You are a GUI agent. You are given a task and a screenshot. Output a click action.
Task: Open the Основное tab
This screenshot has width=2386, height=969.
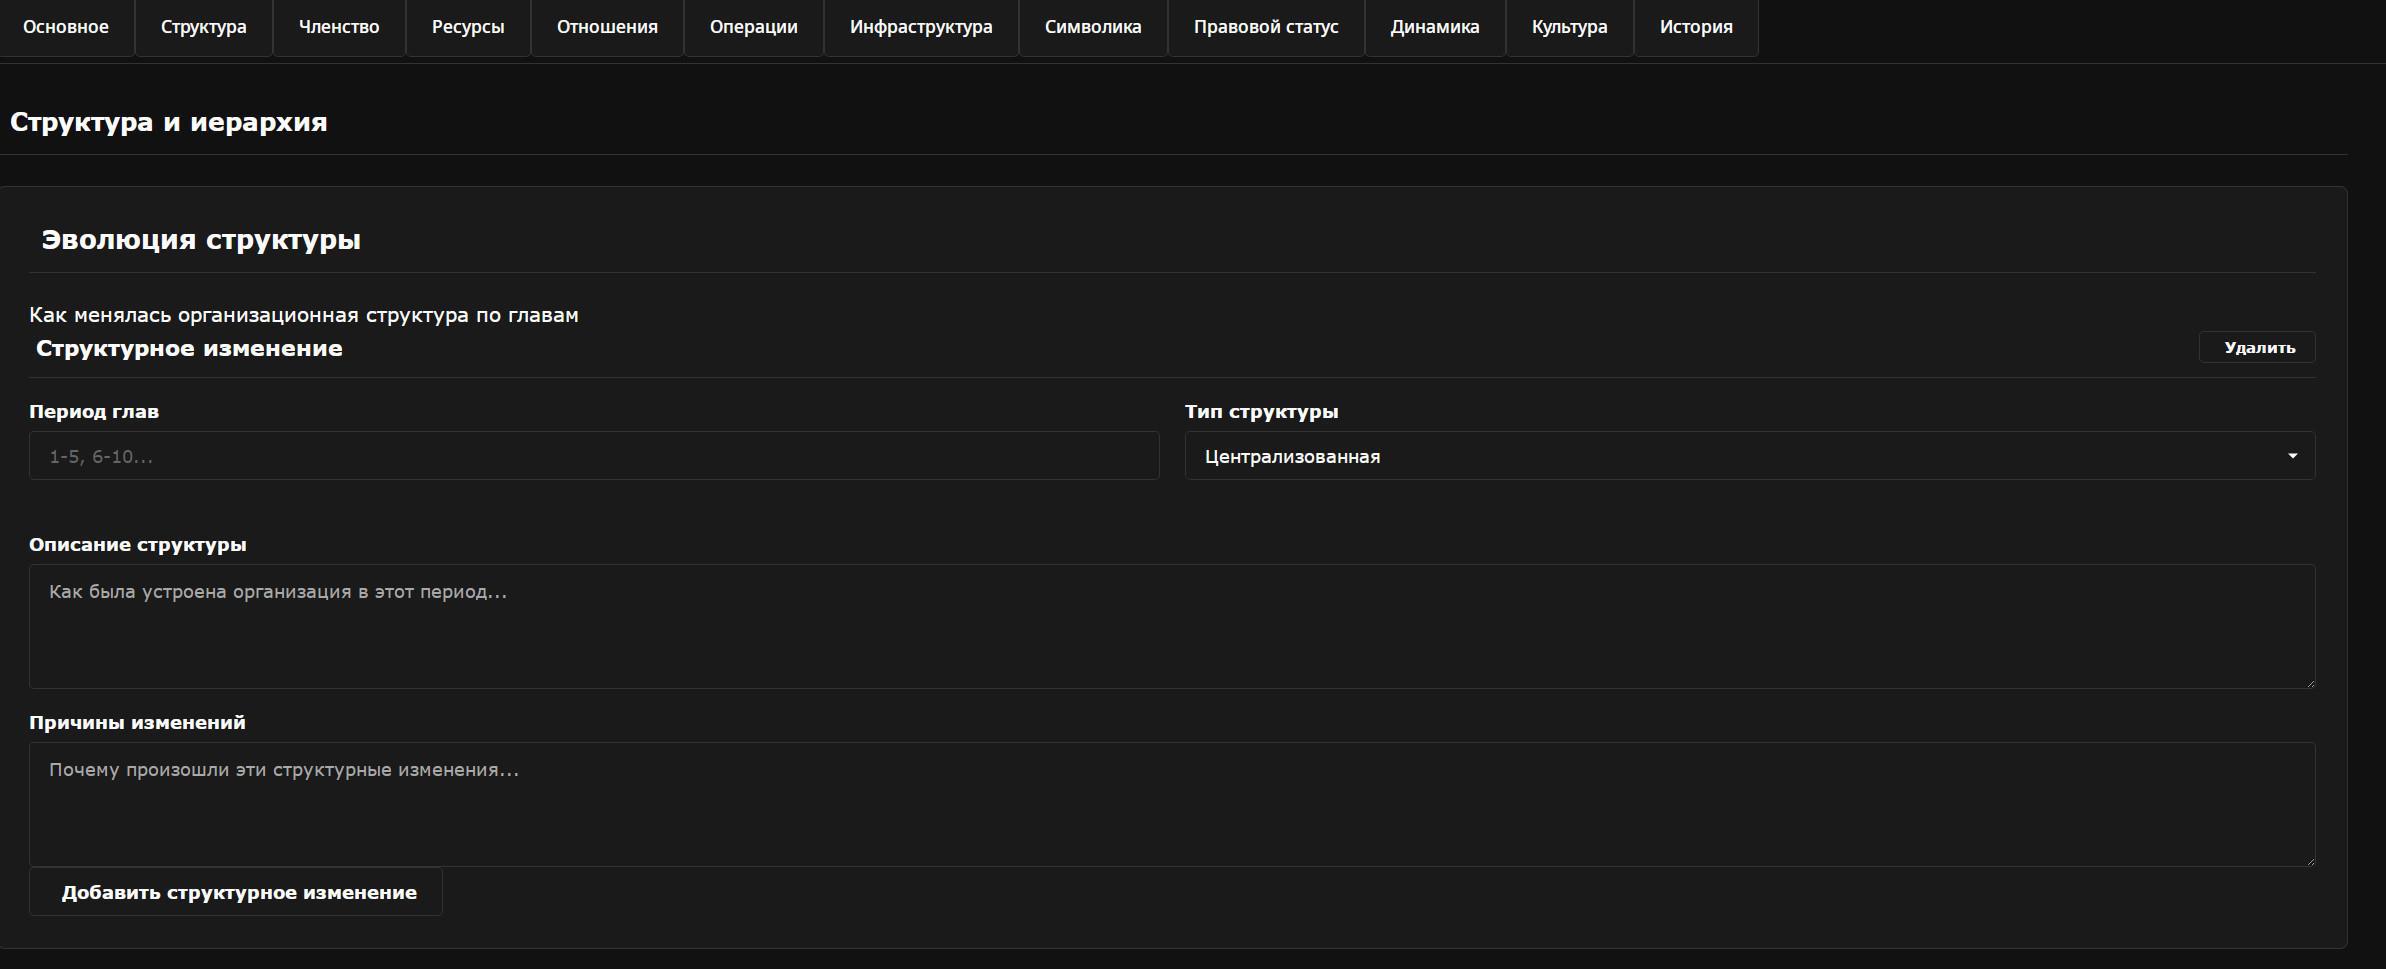[x=66, y=27]
